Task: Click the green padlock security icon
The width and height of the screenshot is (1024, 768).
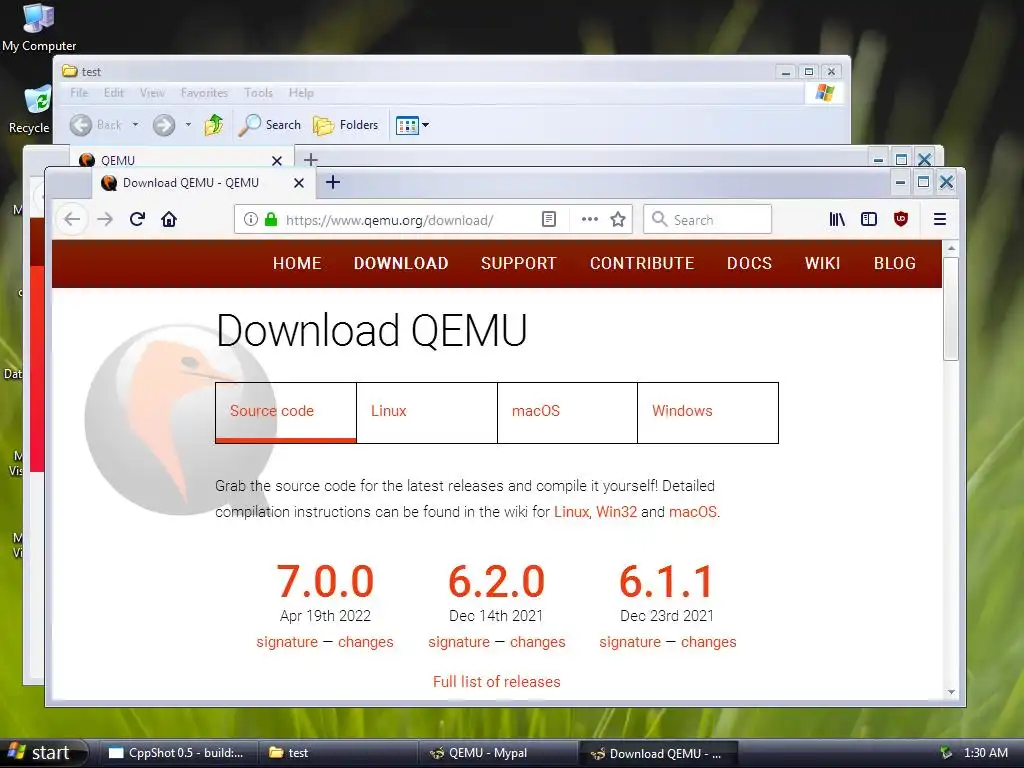Action: [271, 219]
